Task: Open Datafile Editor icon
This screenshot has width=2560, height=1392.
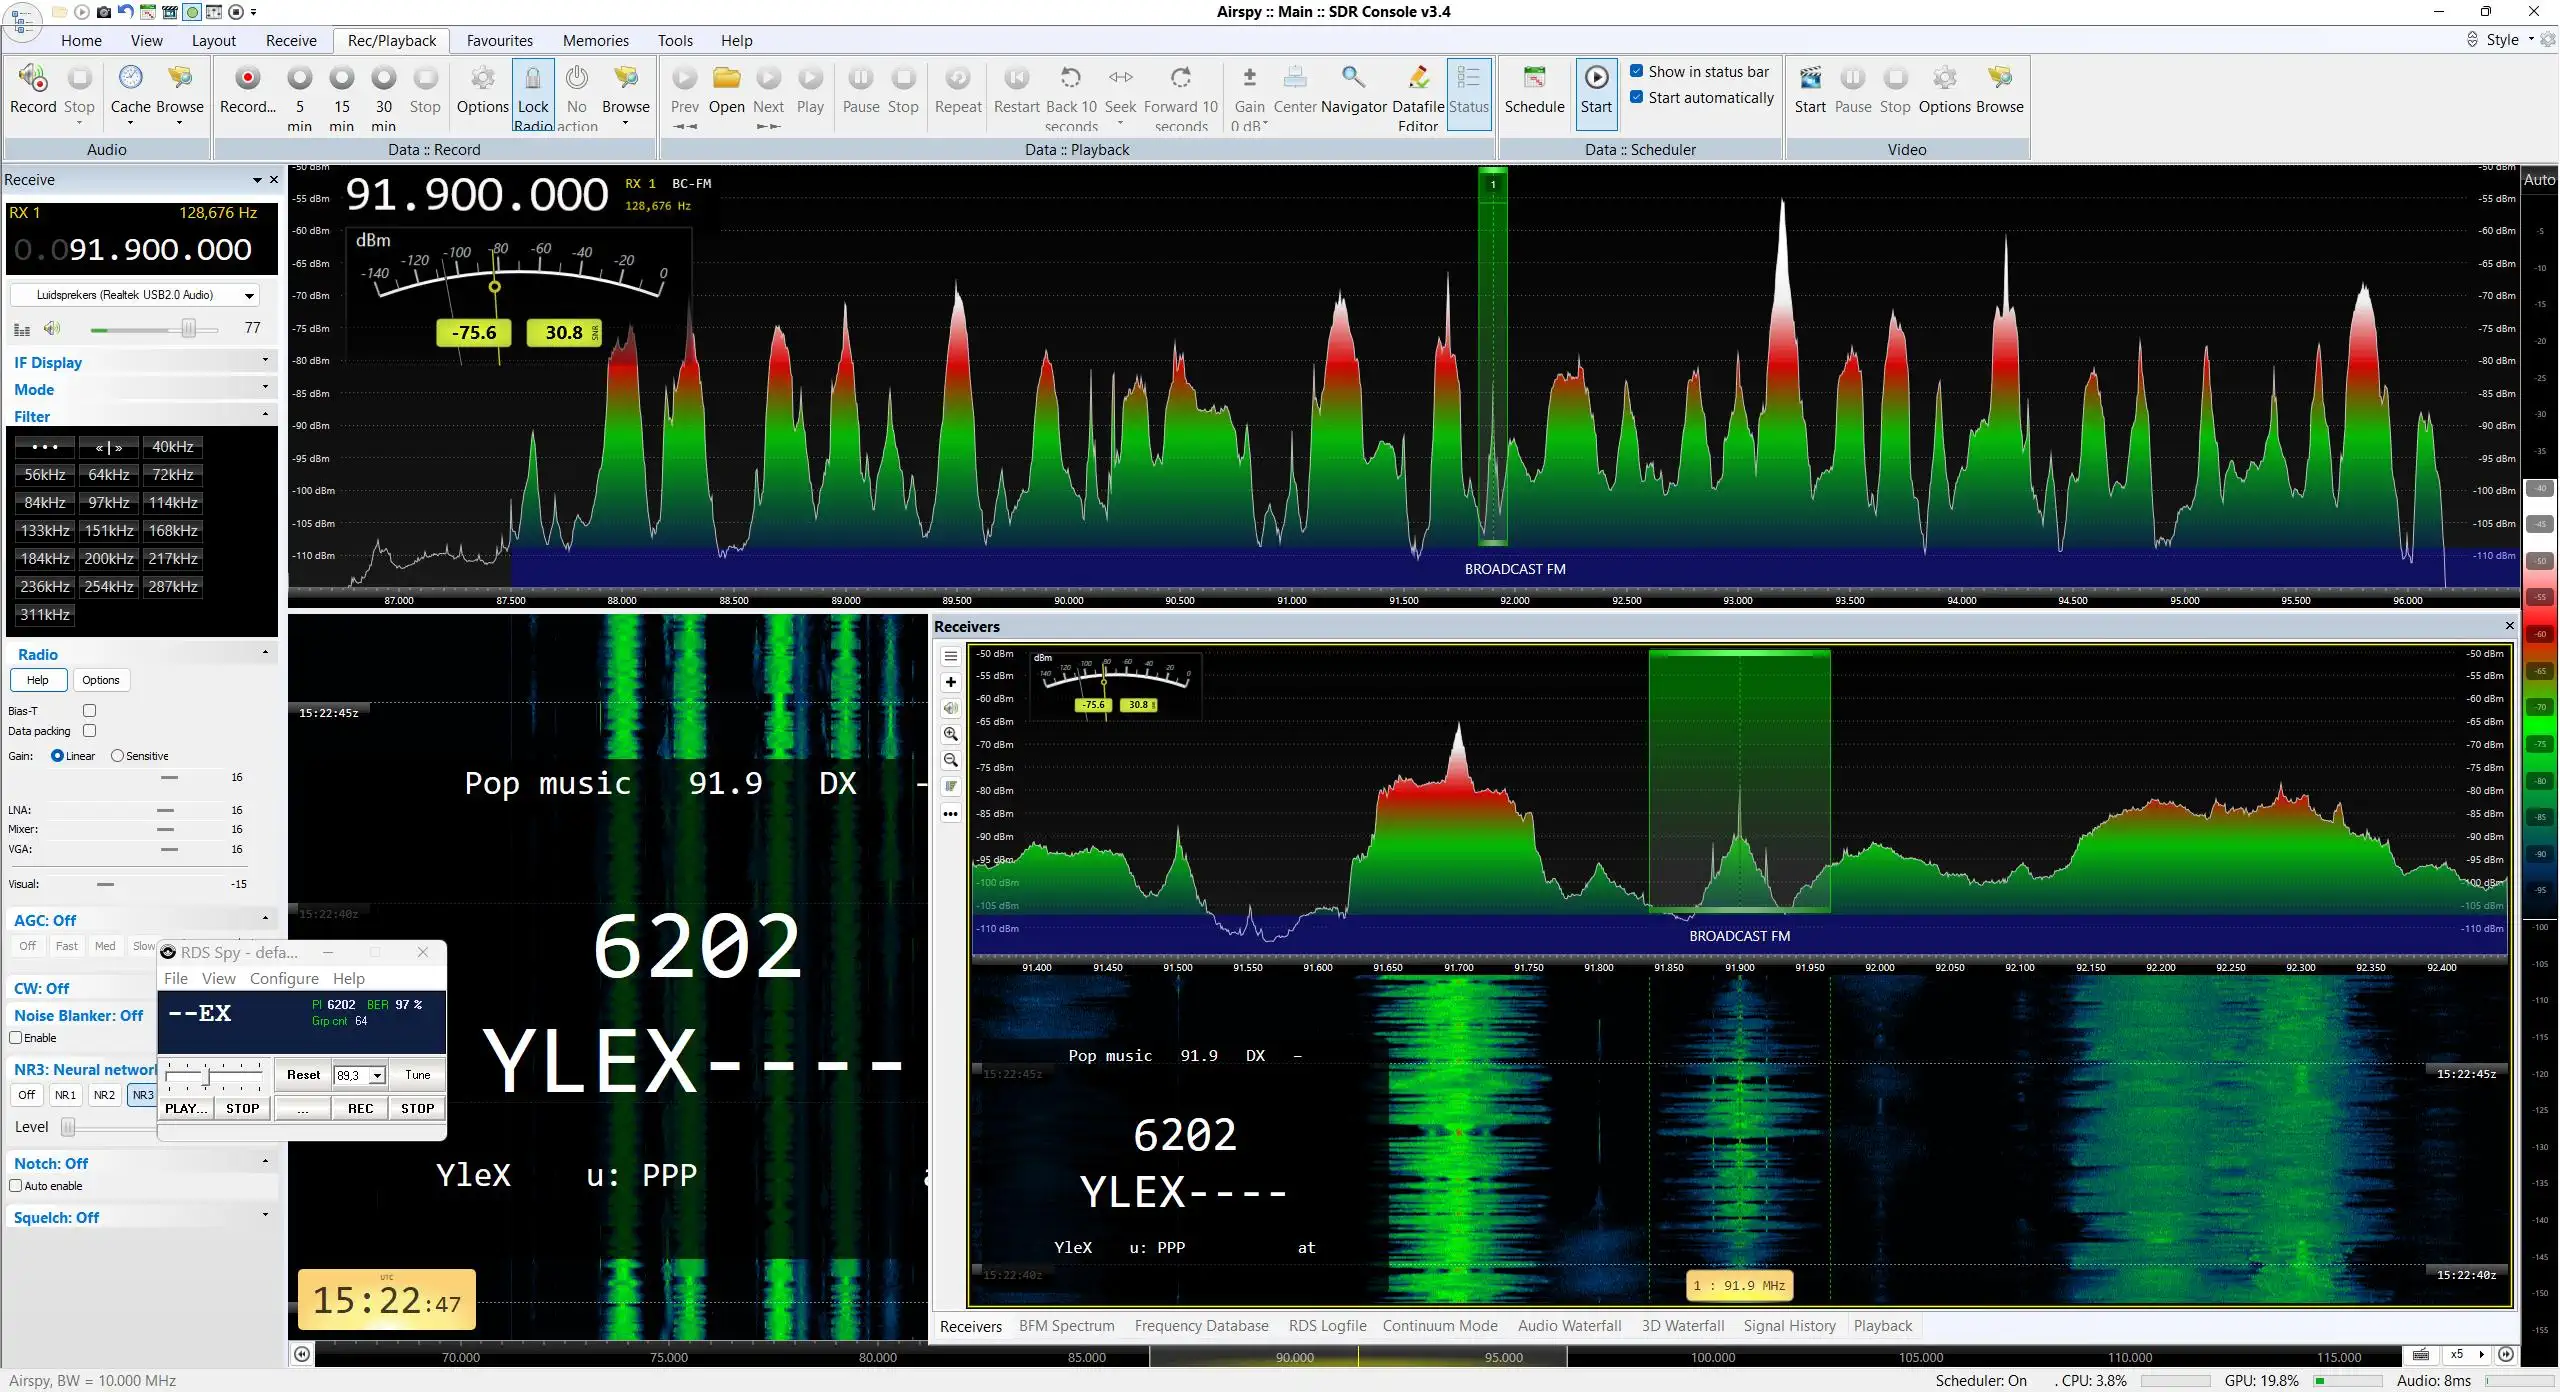Action: coord(1418,97)
